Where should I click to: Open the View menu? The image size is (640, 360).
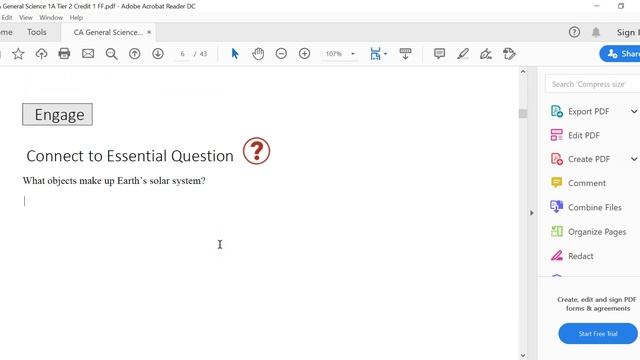[26, 18]
